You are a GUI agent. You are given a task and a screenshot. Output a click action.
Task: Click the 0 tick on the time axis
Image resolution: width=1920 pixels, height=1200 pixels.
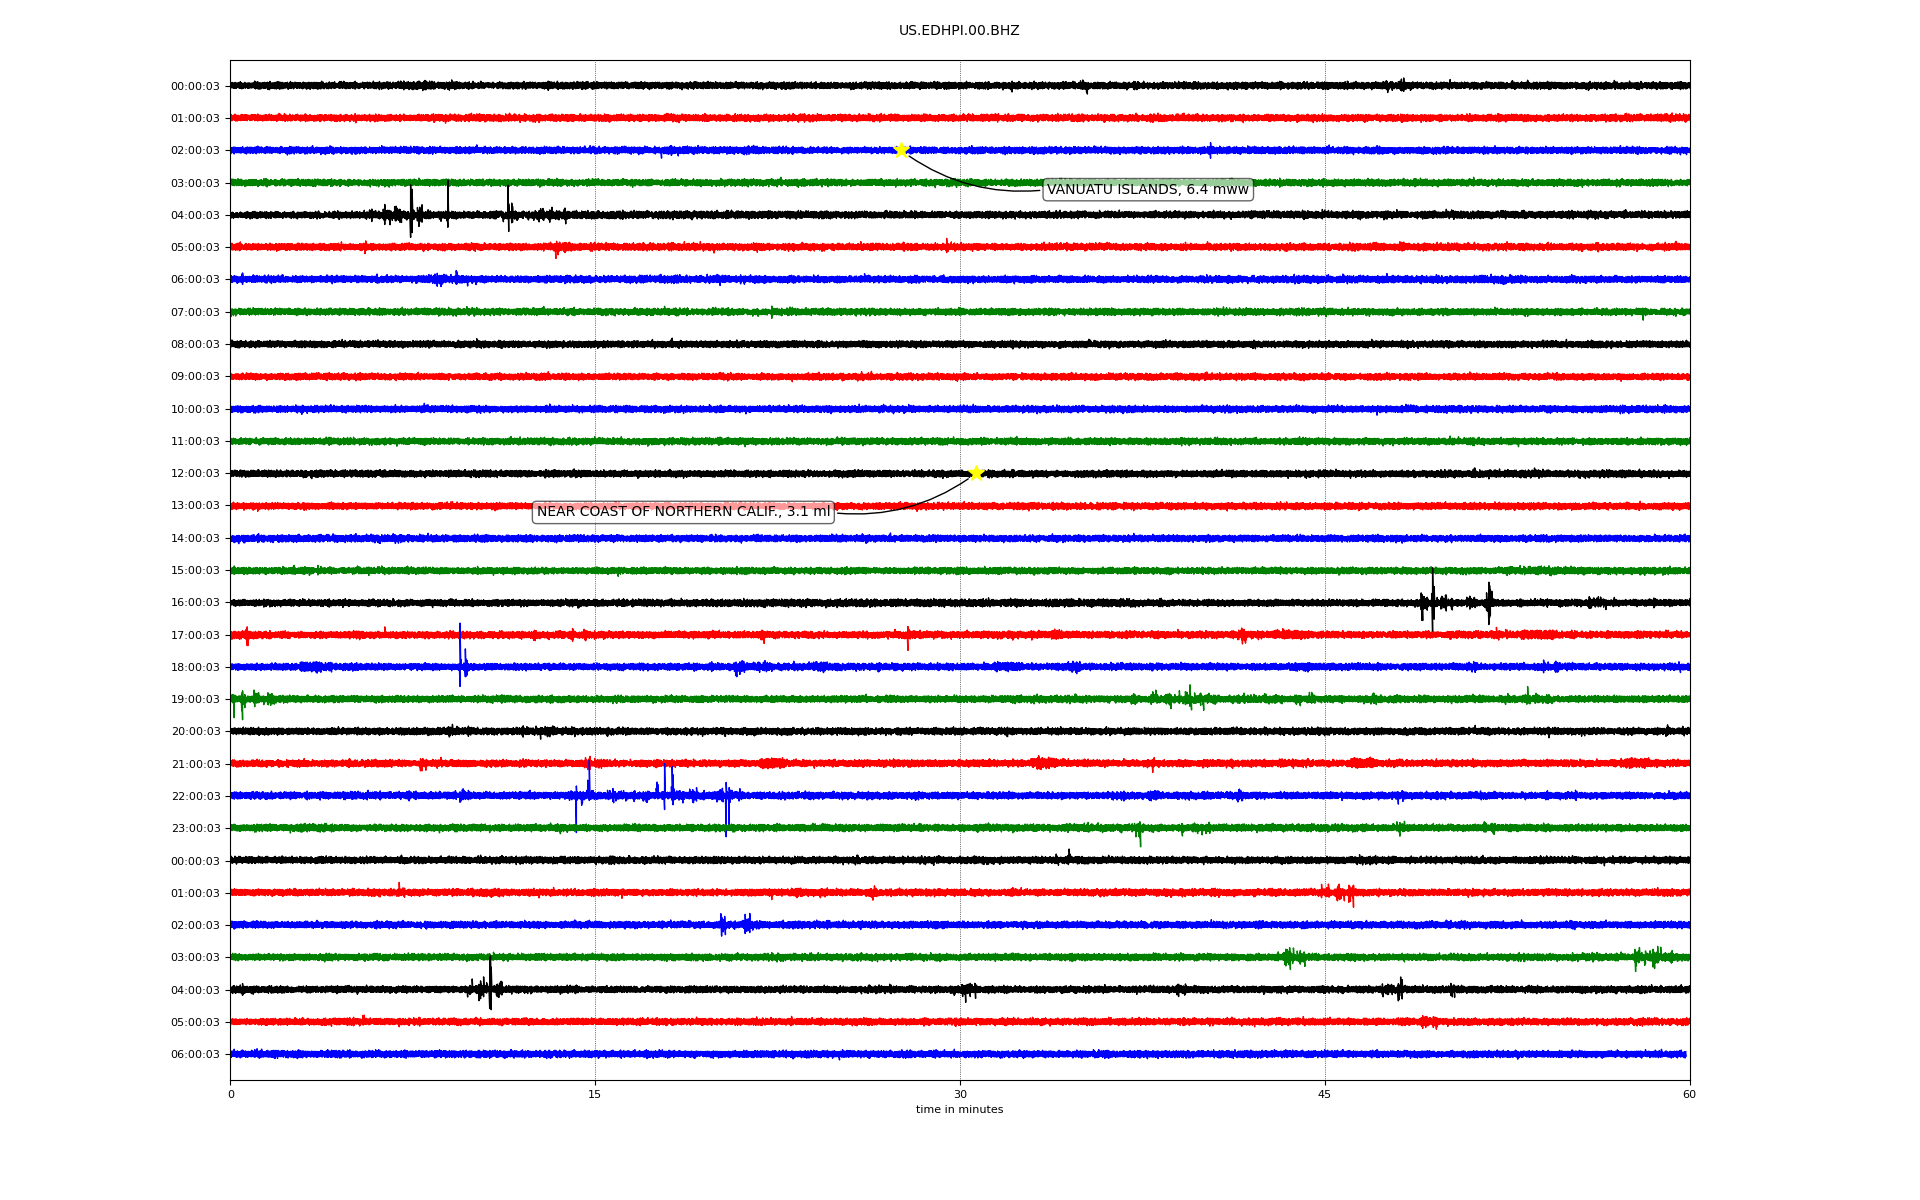[x=231, y=1094]
